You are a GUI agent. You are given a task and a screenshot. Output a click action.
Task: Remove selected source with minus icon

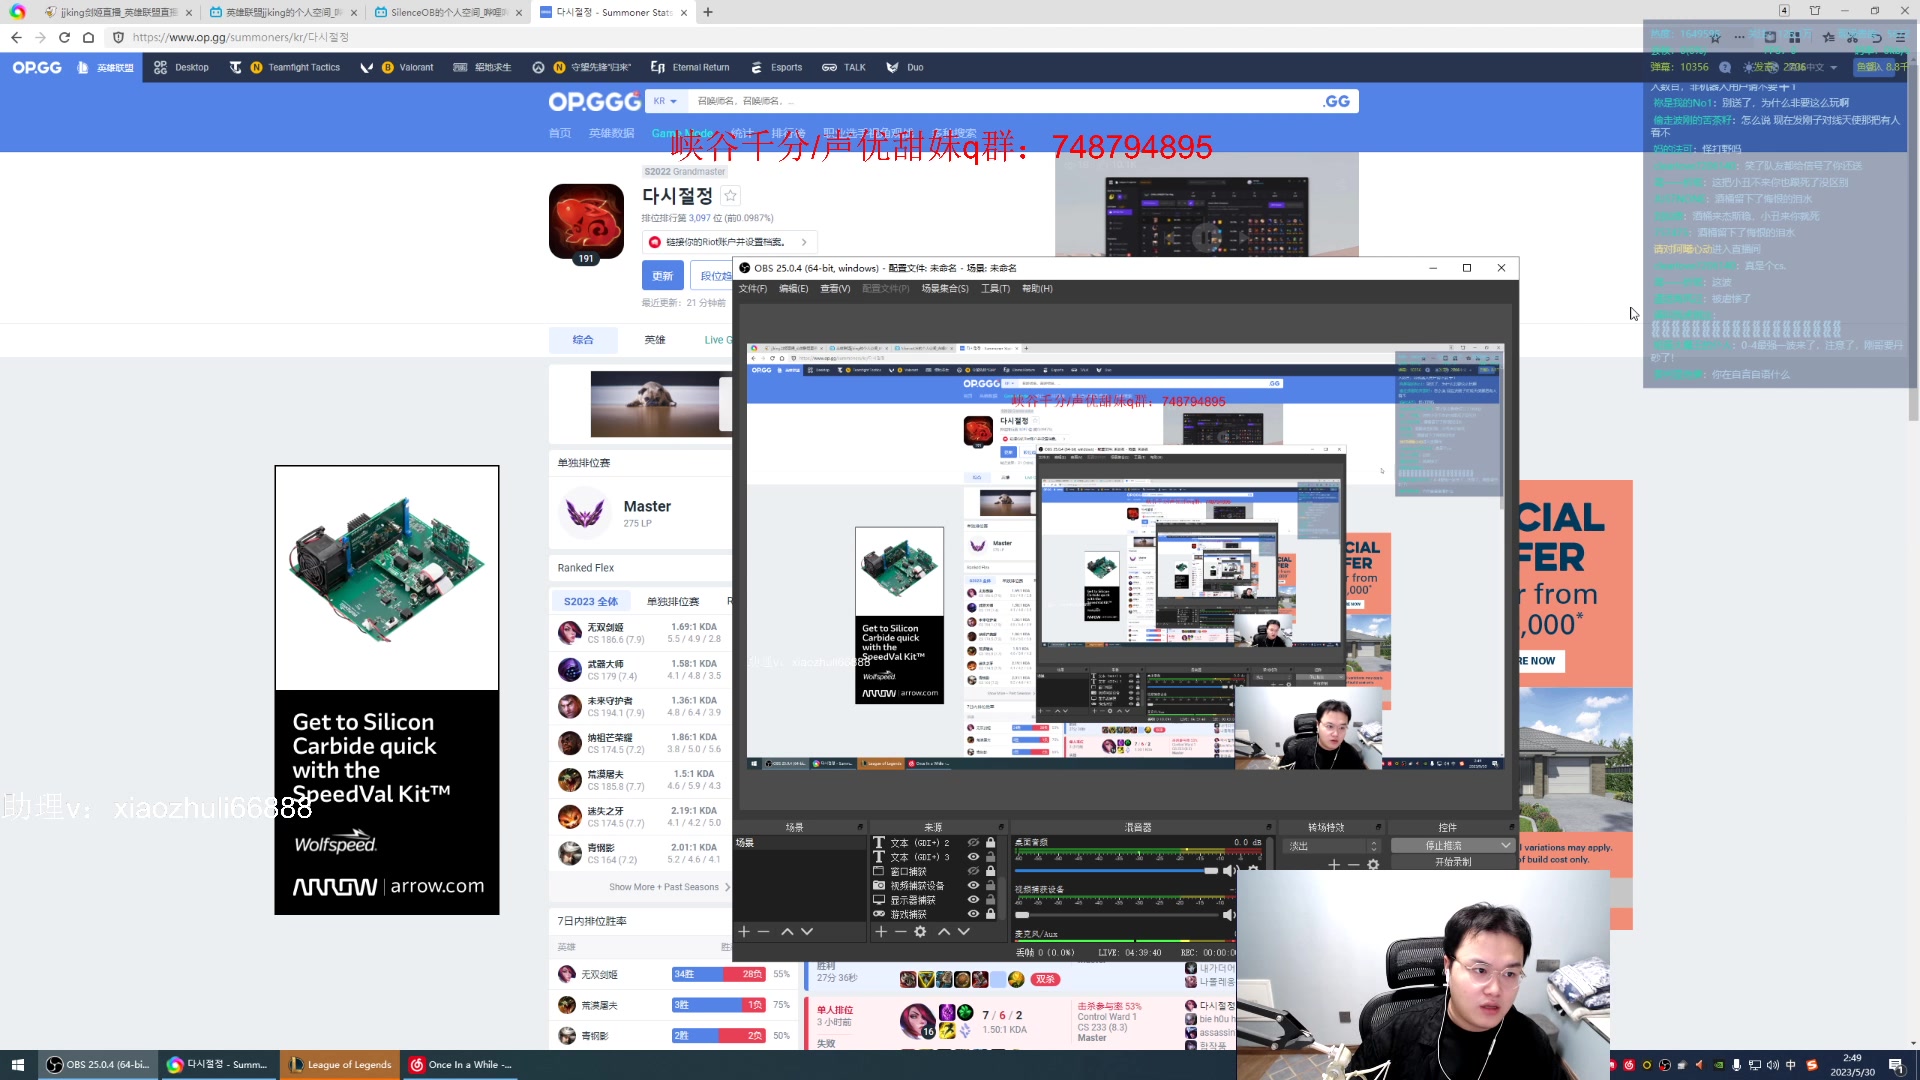click(900, 932)
